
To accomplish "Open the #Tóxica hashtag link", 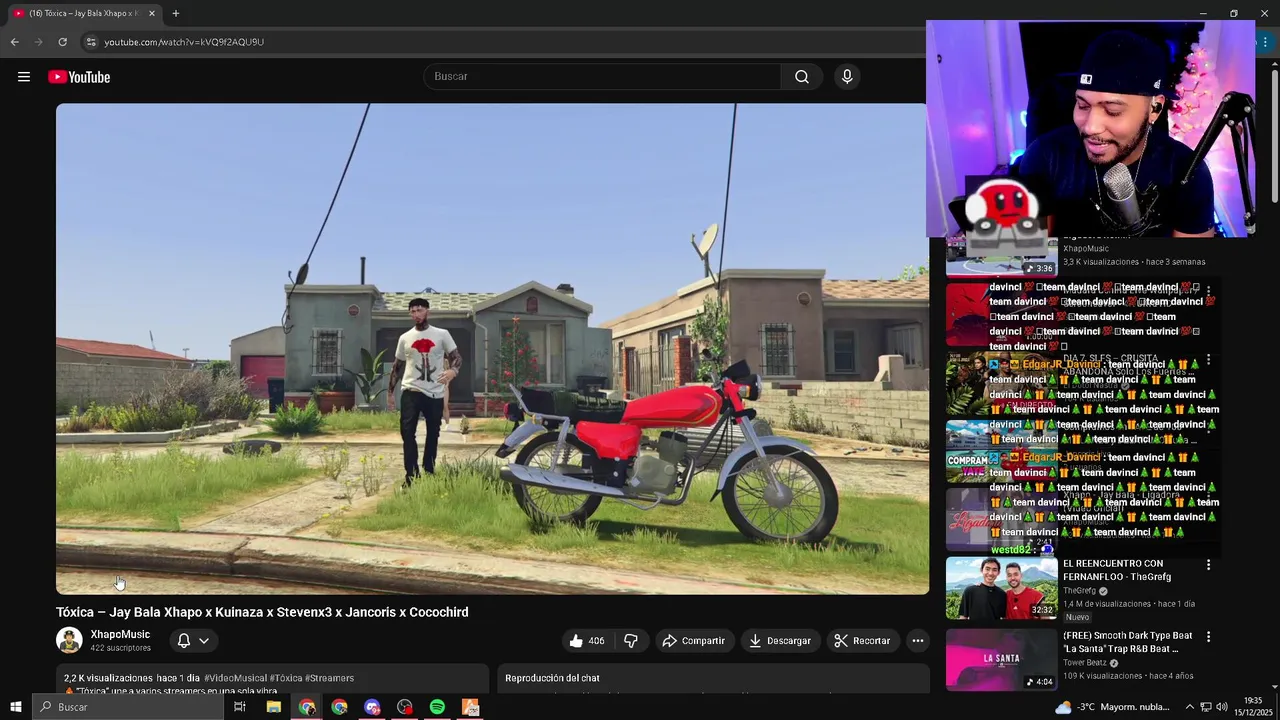I will (x=285, y=678).
